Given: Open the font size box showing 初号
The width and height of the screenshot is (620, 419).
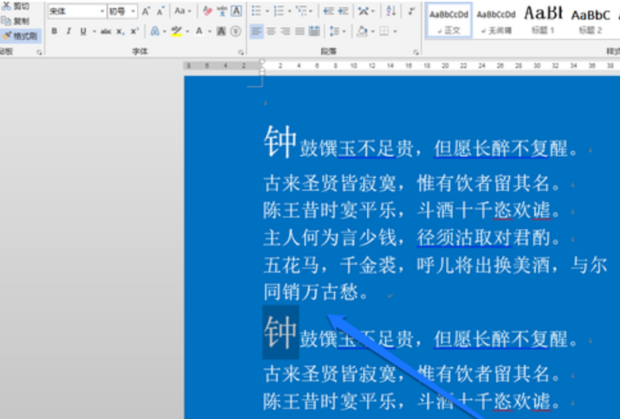Looking at the screenshot, I should coord(122,11).
